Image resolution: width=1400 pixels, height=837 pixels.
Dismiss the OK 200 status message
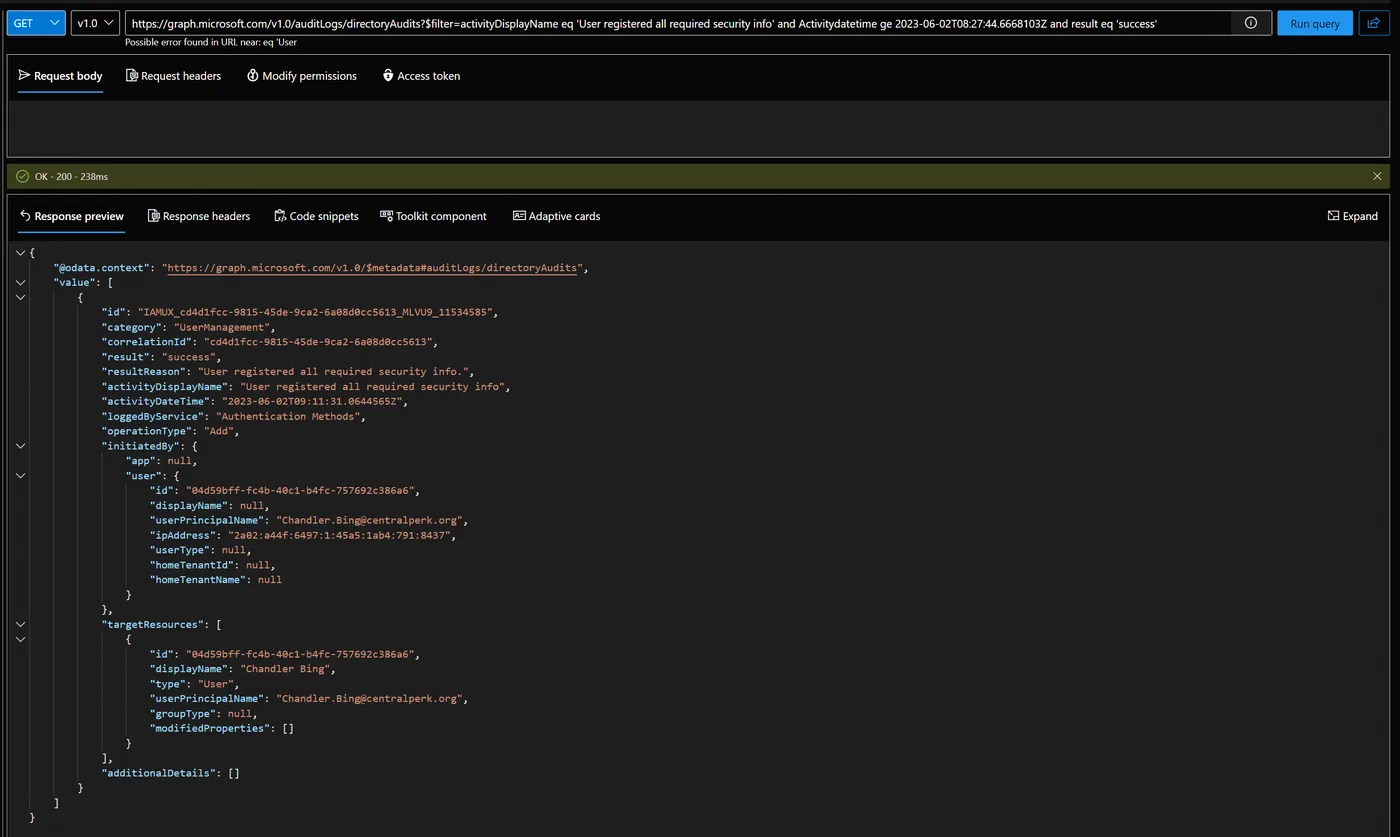click(x=1377, y=176)
